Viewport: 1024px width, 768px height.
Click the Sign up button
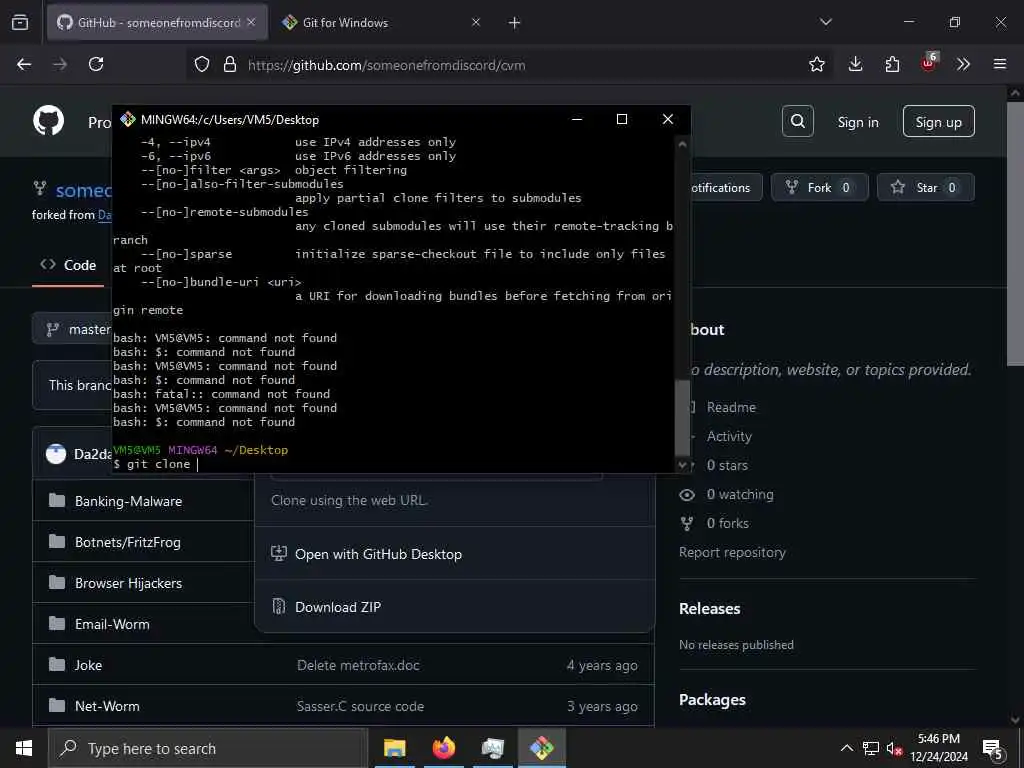938,121
